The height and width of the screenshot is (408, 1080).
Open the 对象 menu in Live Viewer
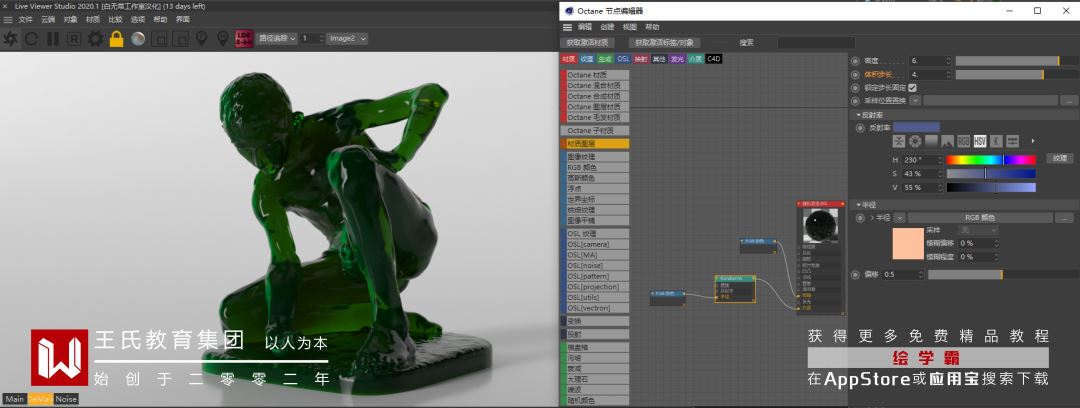pyautogui.click(x=70, y=20)
